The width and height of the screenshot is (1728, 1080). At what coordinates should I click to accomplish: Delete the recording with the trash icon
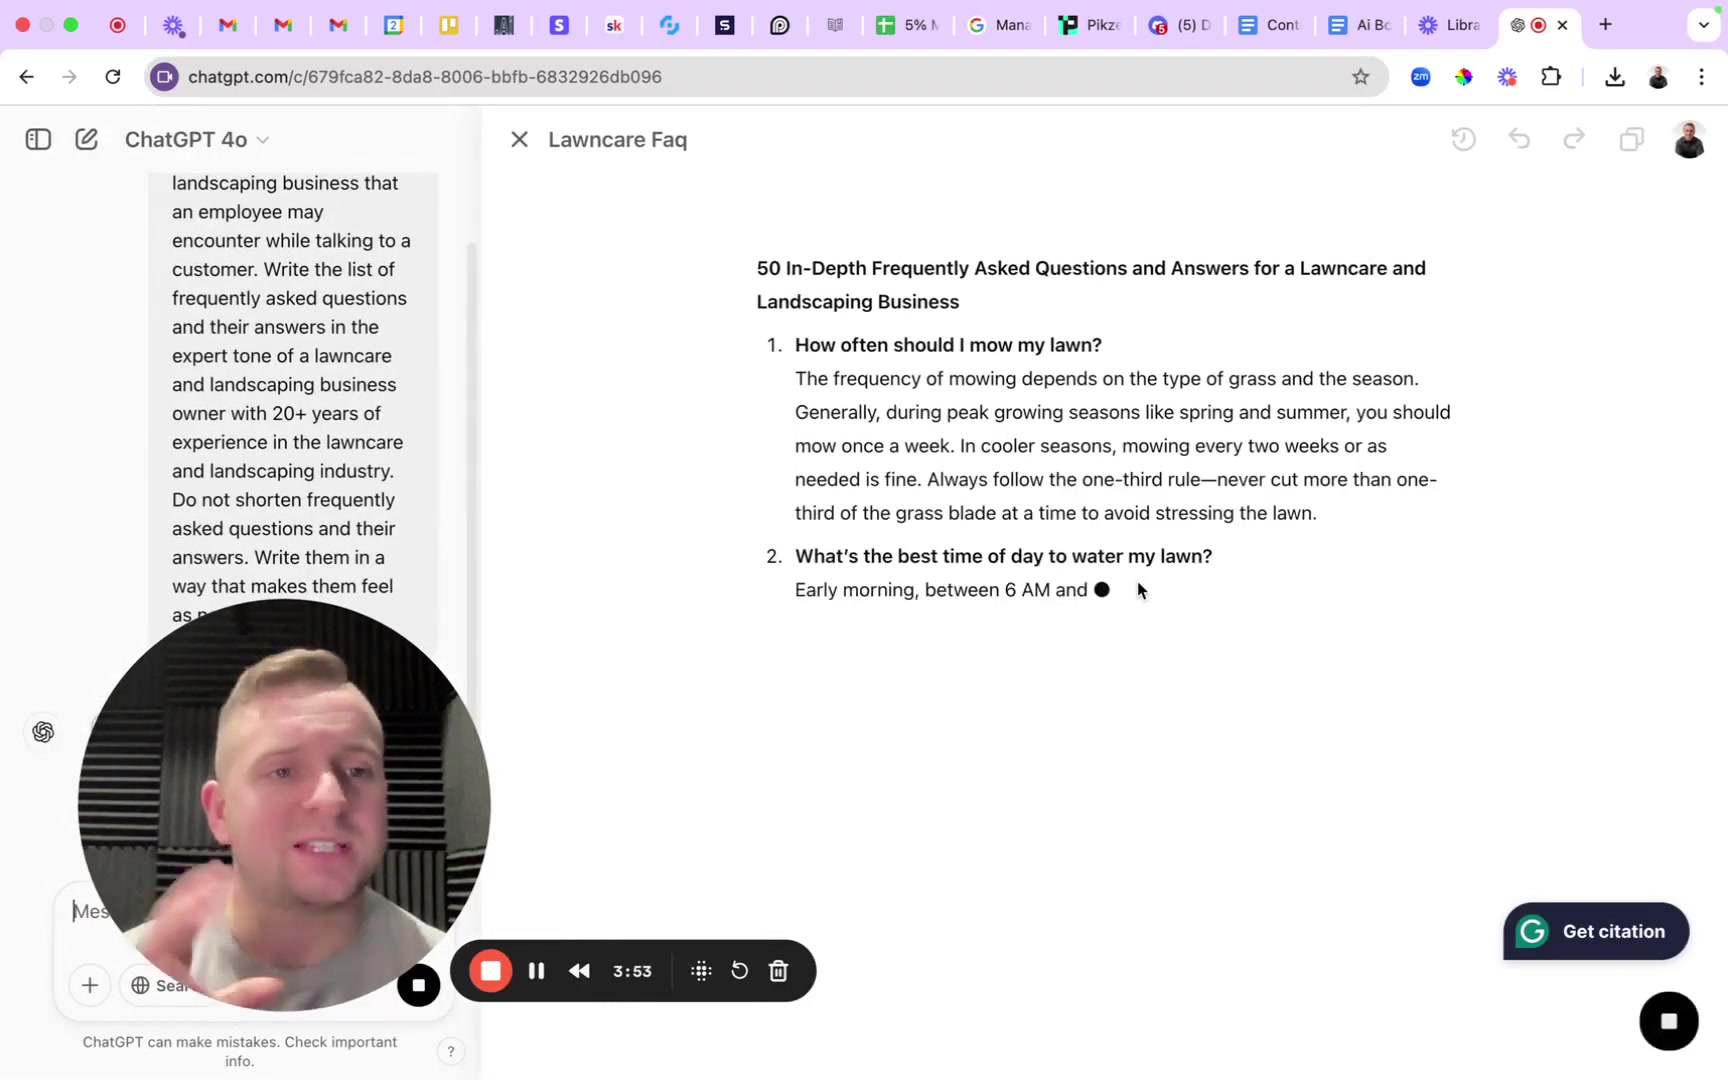click(x=778, y=971)
